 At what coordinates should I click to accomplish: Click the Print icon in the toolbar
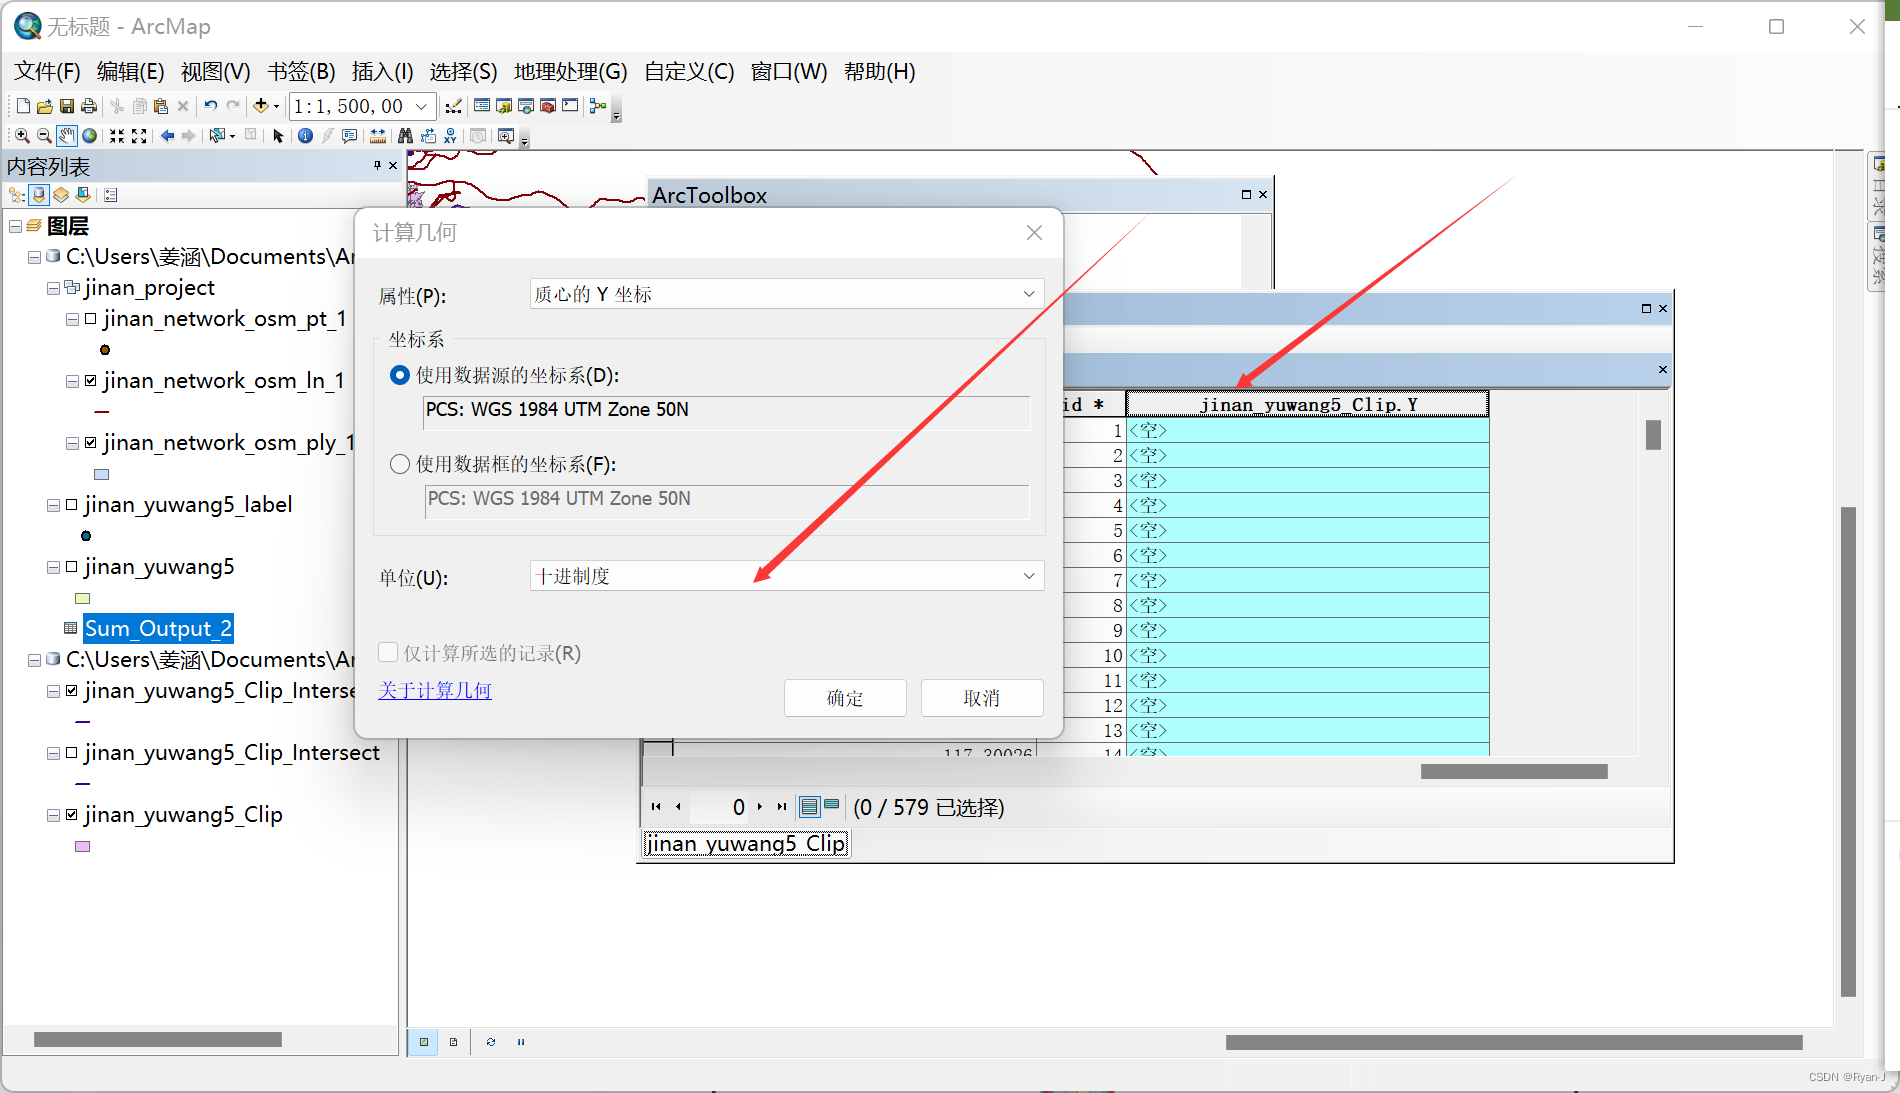pos(89,106)
